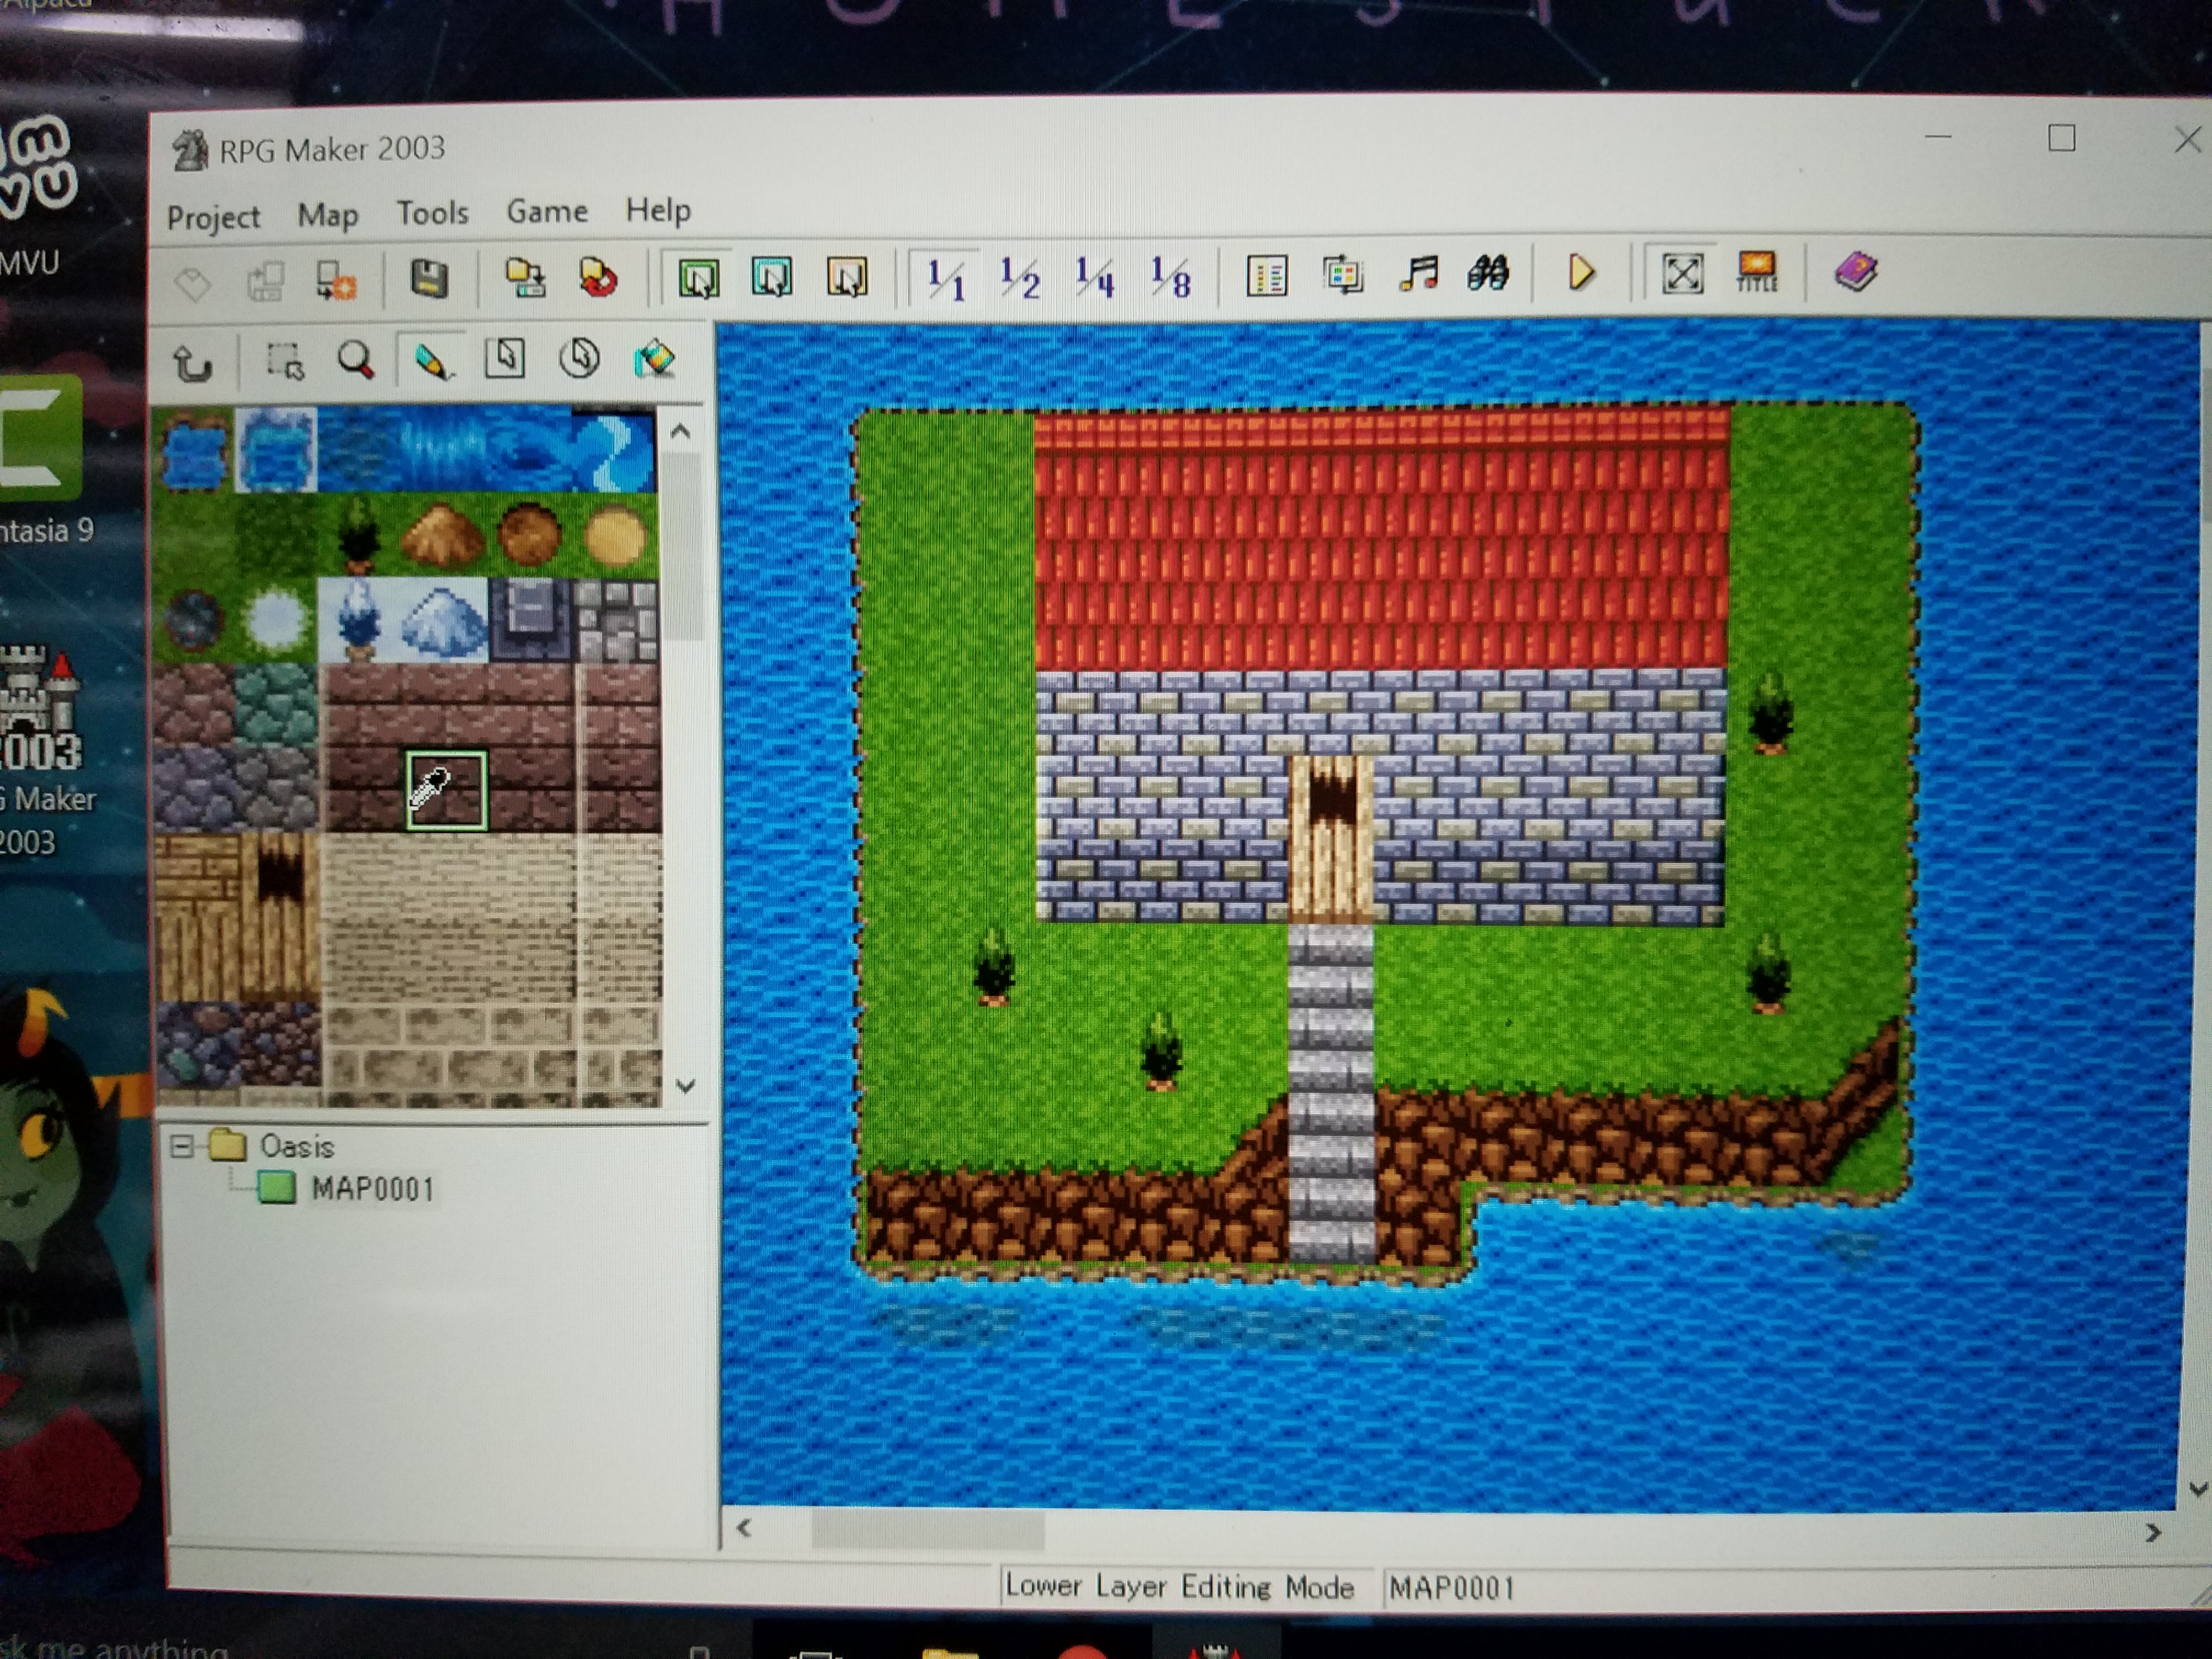Image resolution: width=2212 pixels, height=1659 pixels.
Task: Select the Fill bucket drawing tool
Action: 654,359
